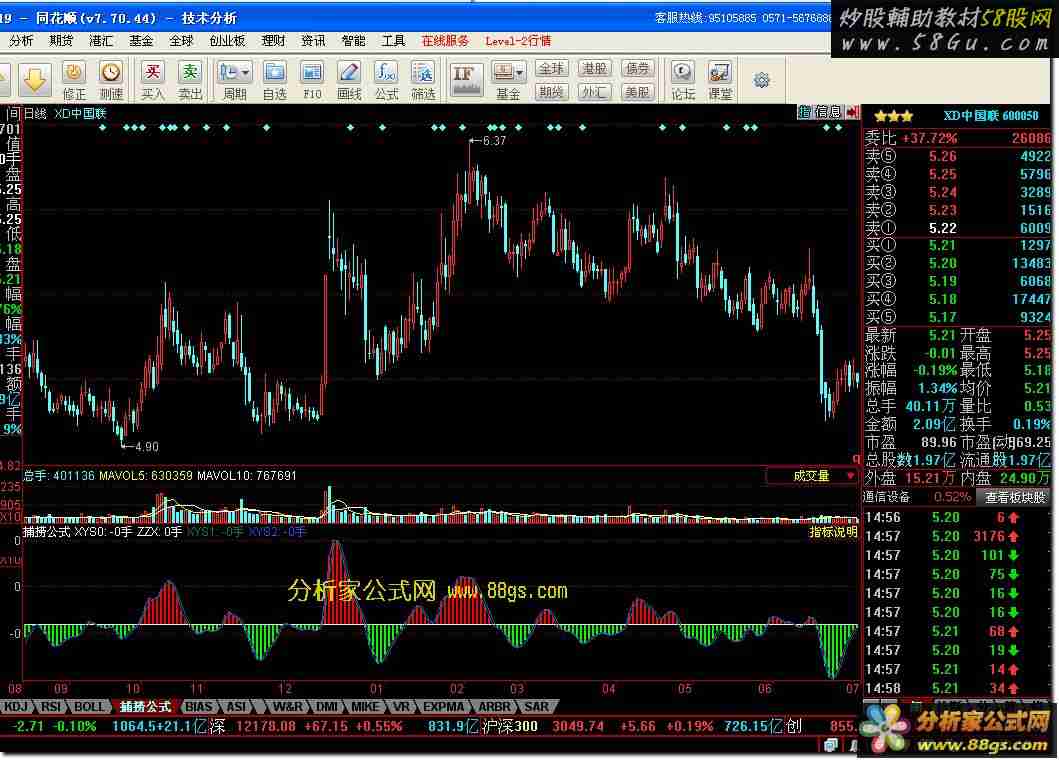This screenshot has width=1059, height=760.
Task: Click the XD中国联 600050 stock title
Action: [991, 116]
